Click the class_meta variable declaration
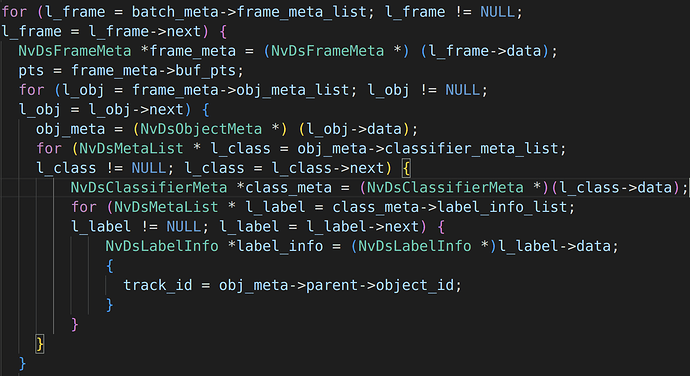The image size is (690, 376). click(x=289, y=188)
